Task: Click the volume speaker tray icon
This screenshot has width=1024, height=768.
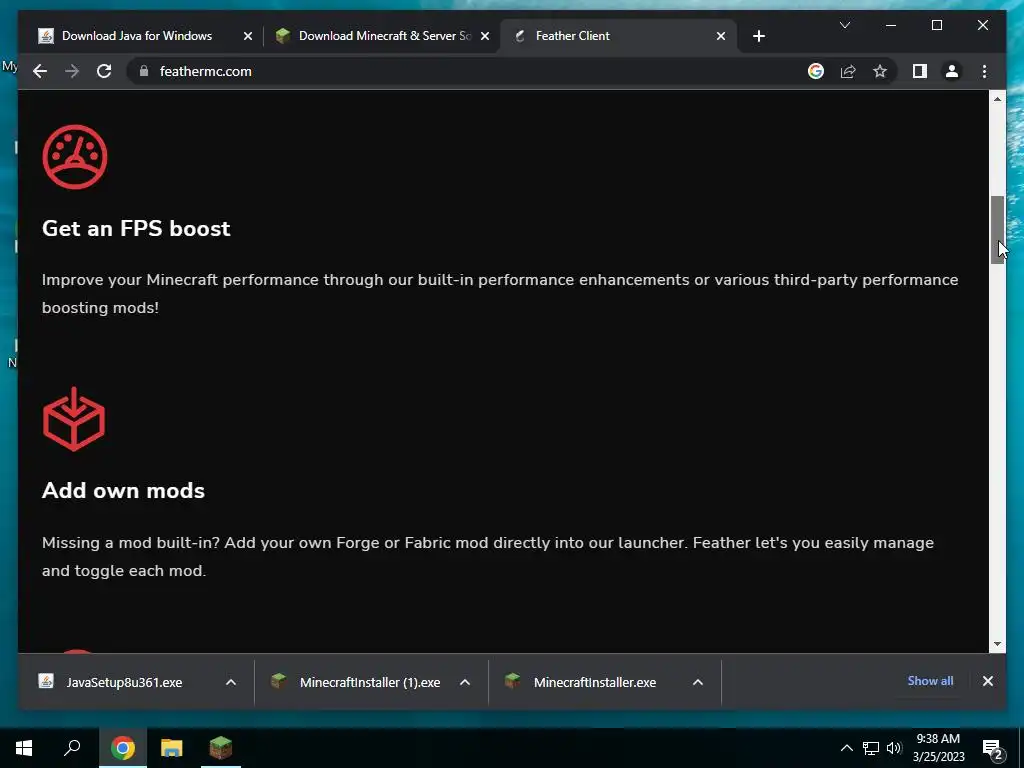Action: pos(894,748)
